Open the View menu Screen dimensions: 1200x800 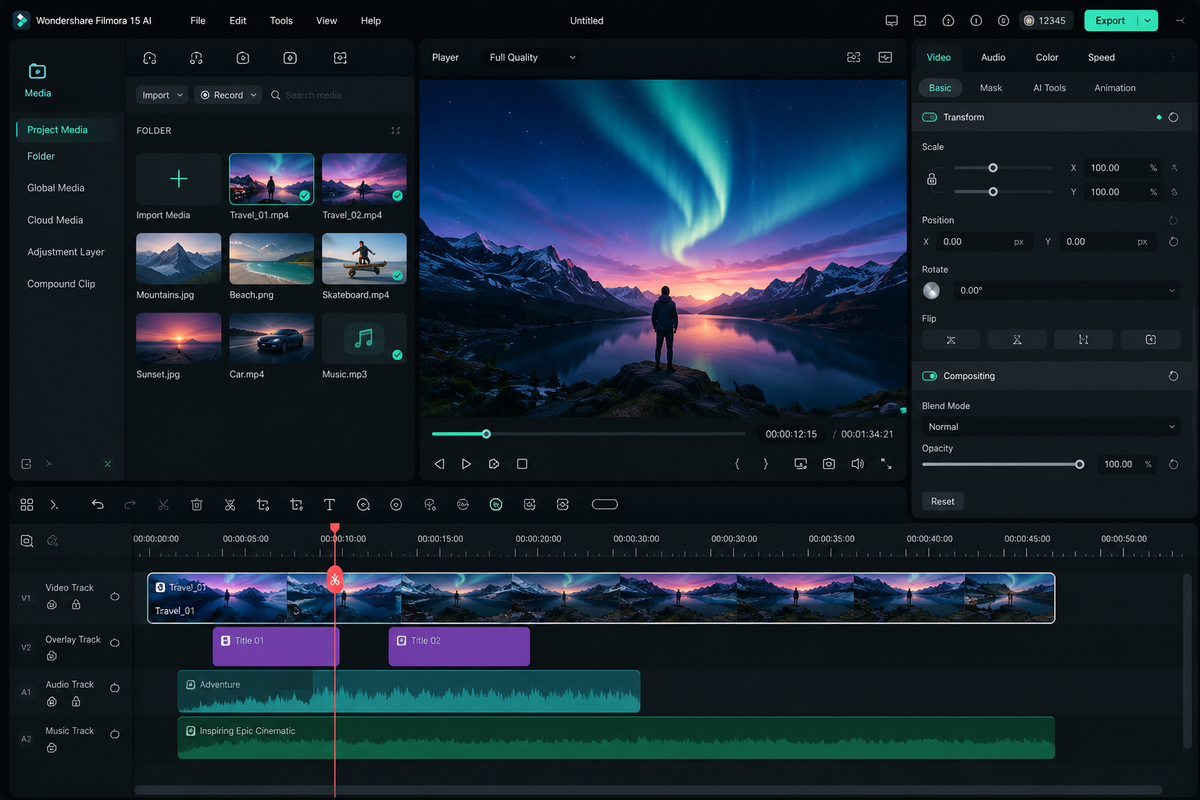(327, 20)
